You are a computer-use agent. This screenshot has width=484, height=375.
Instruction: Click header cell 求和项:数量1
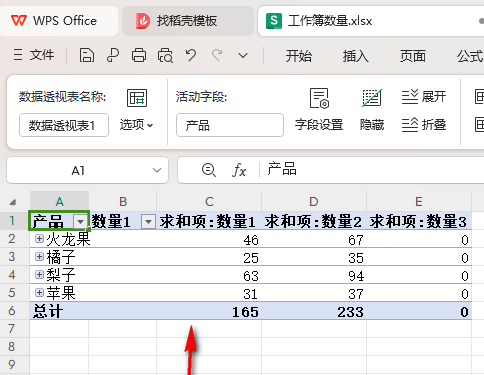click(209, 221)
